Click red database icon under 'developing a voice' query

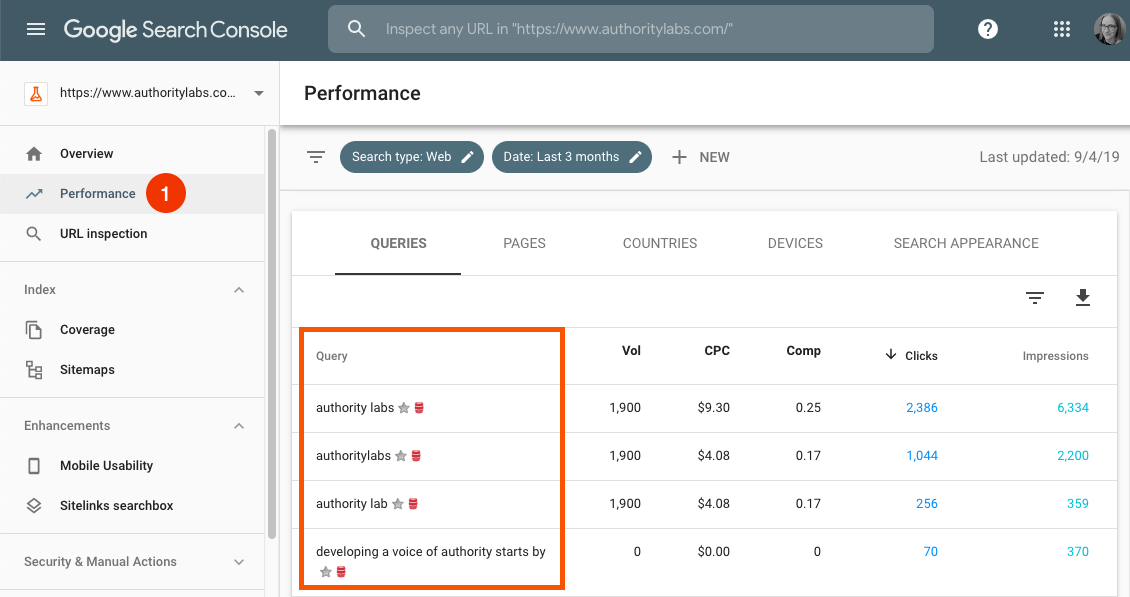click(342, 572)
